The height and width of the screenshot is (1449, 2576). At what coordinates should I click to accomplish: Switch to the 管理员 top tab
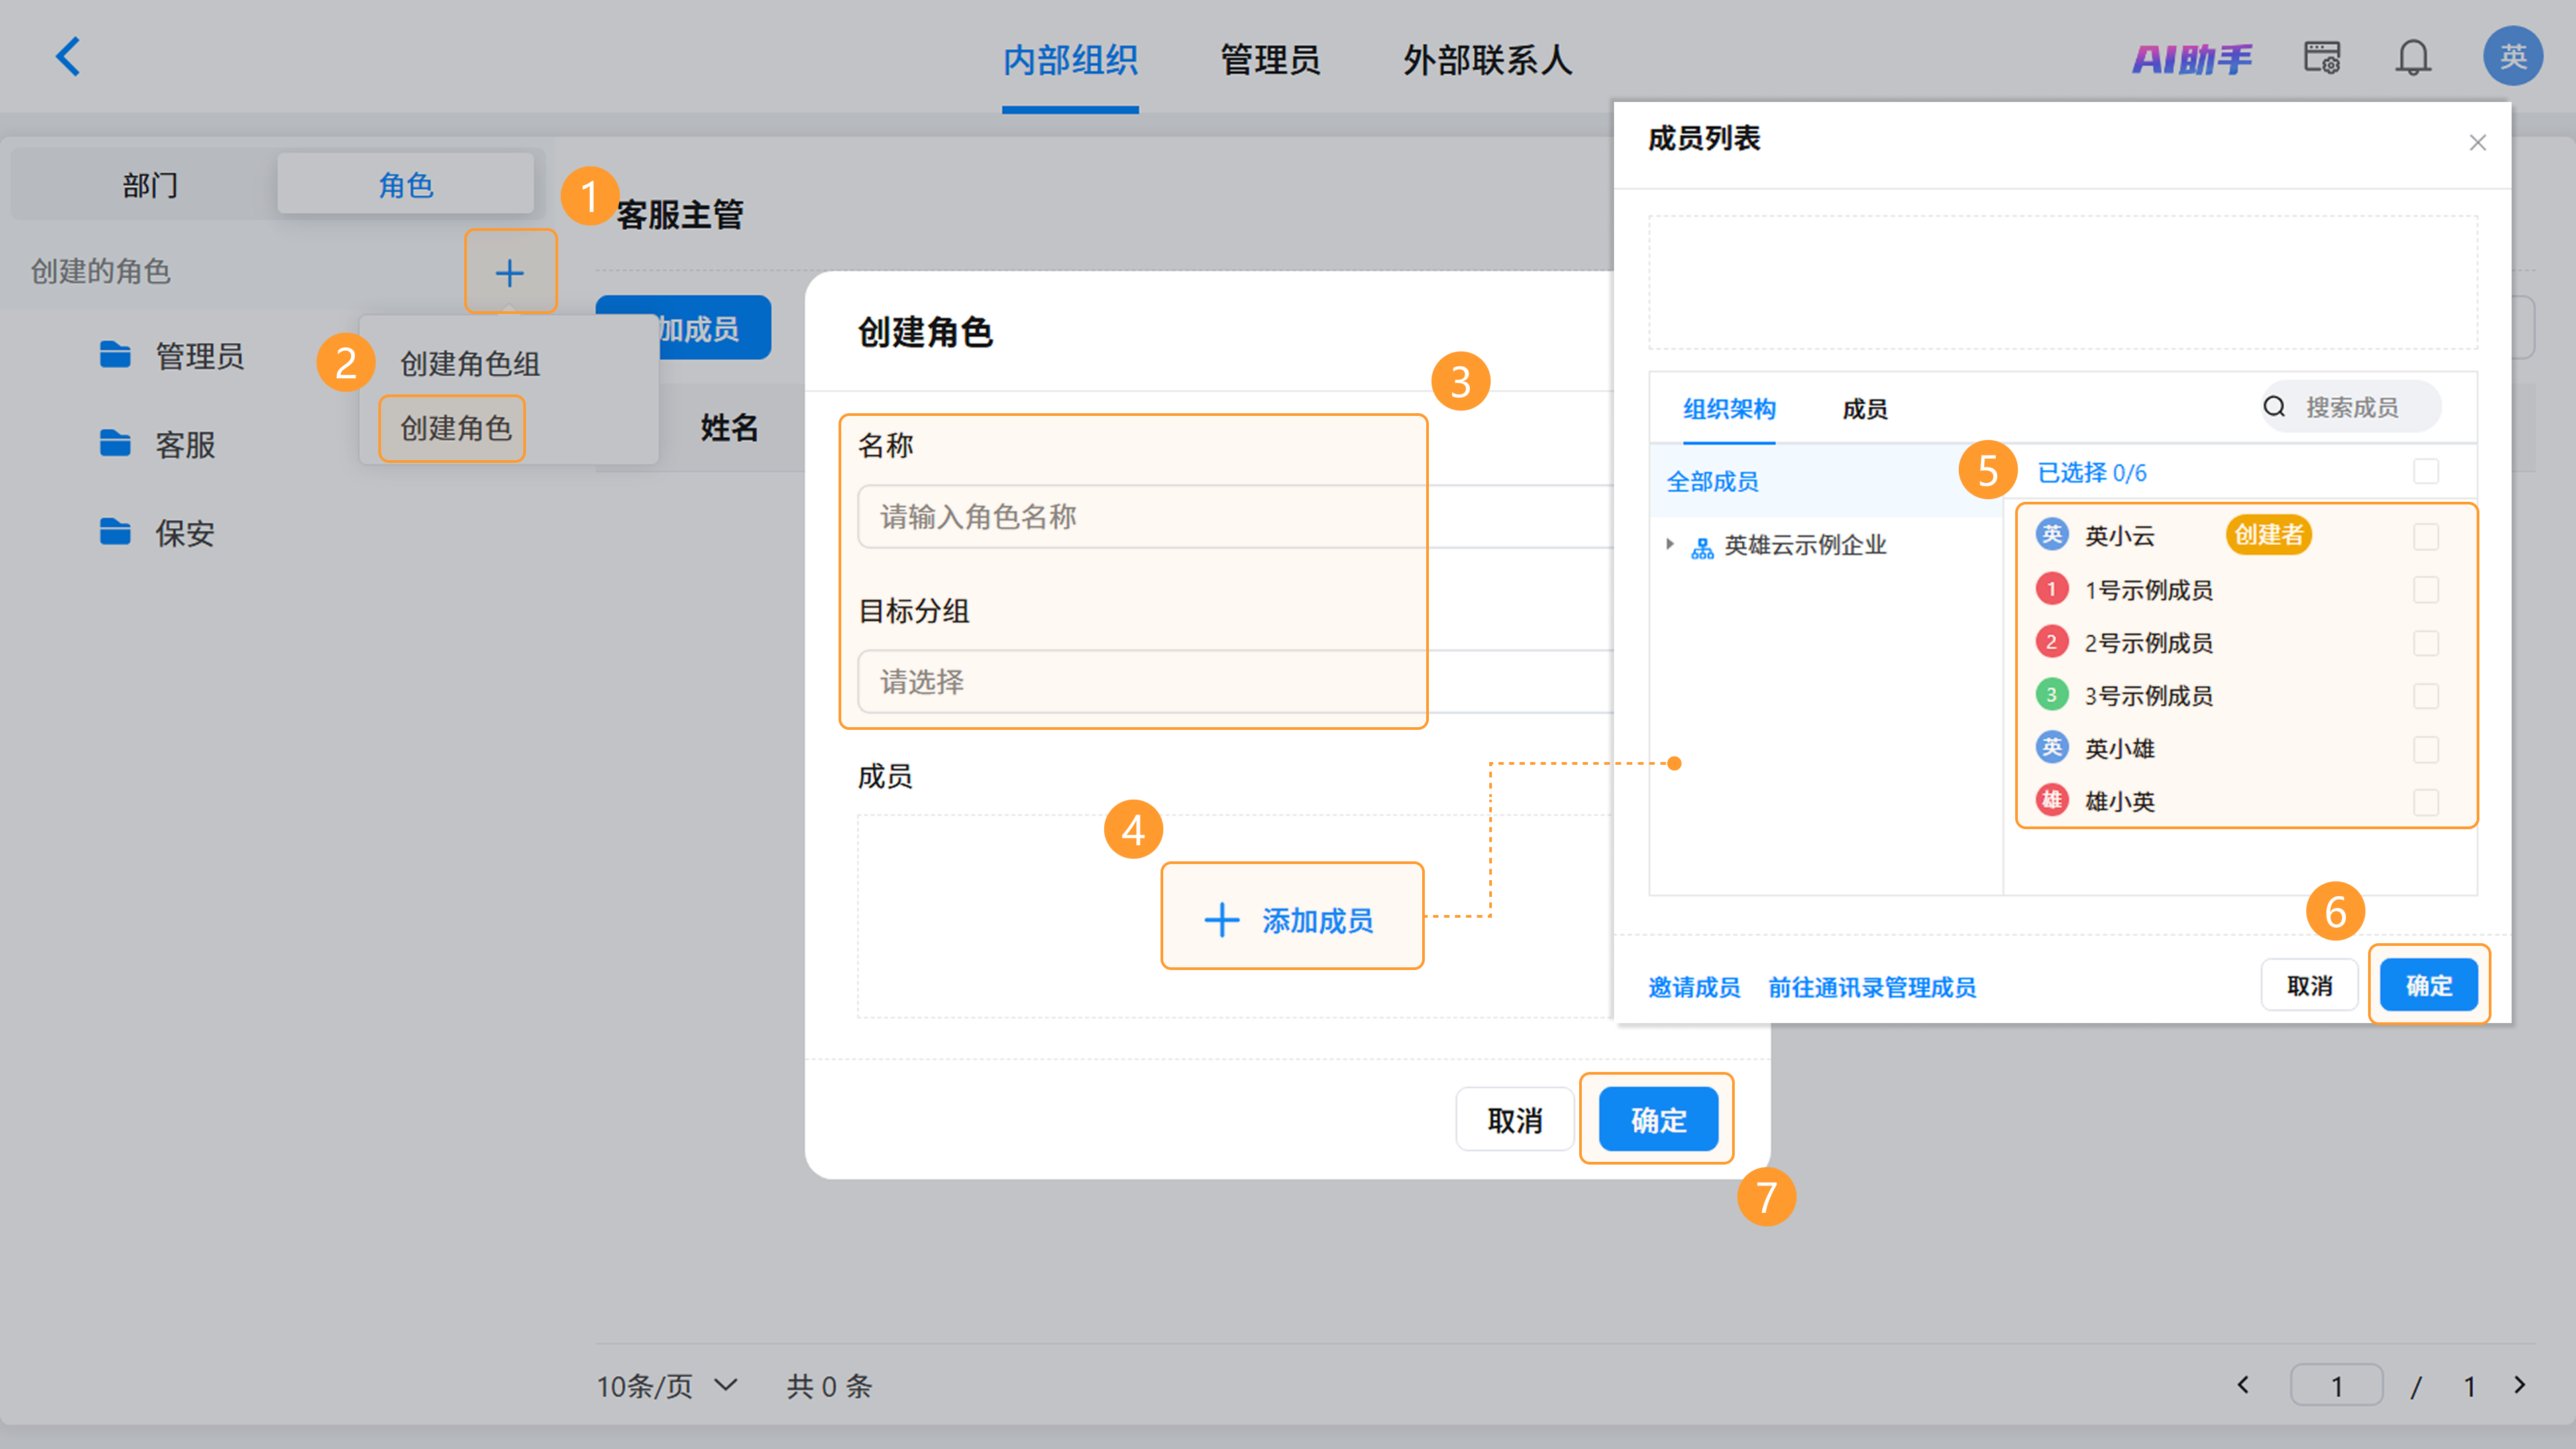point(1270,60)
